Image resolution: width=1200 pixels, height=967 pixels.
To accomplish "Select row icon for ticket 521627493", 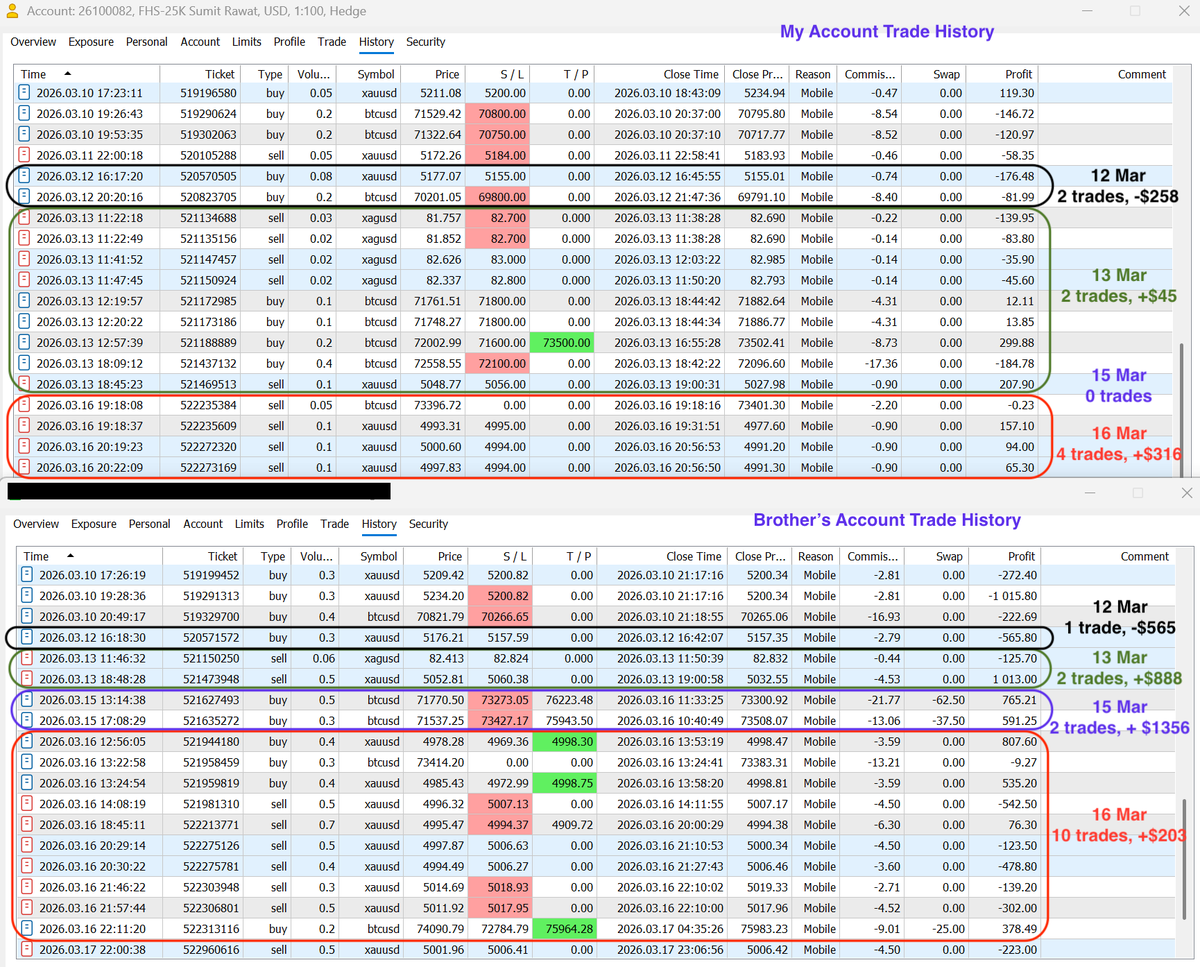I will (x=28, y=700).
